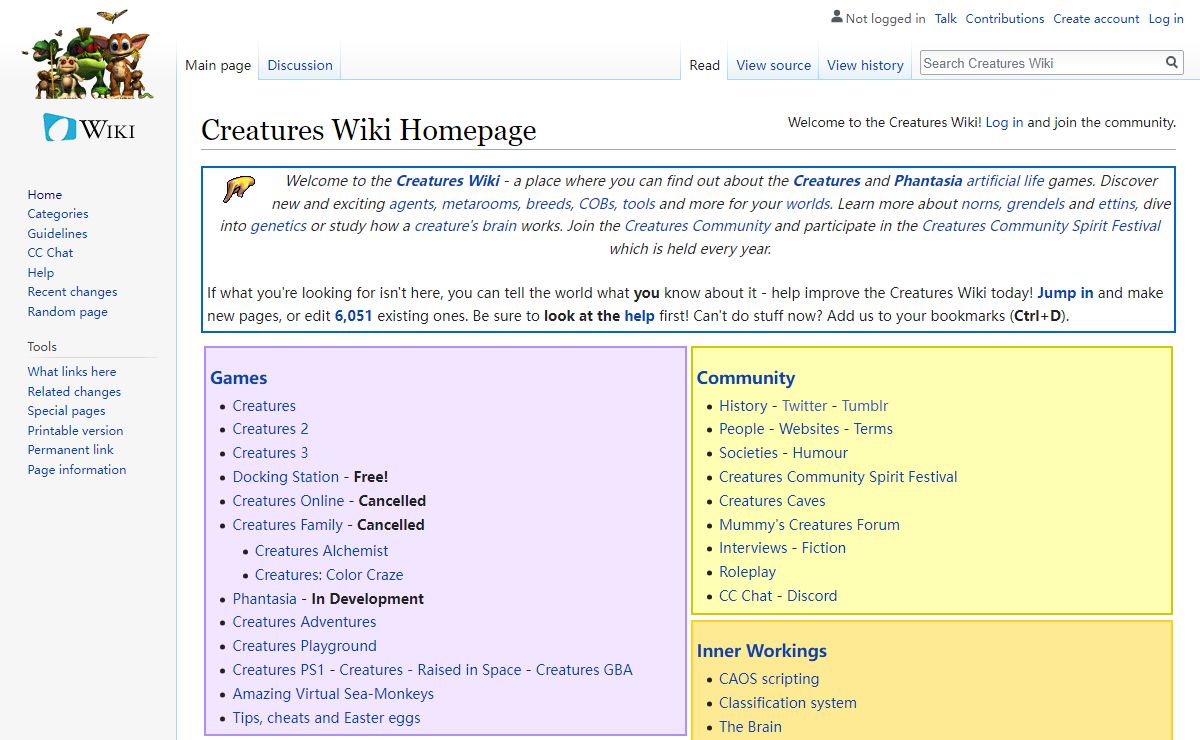
Task: Open Printable version
Action: point(76,430)
